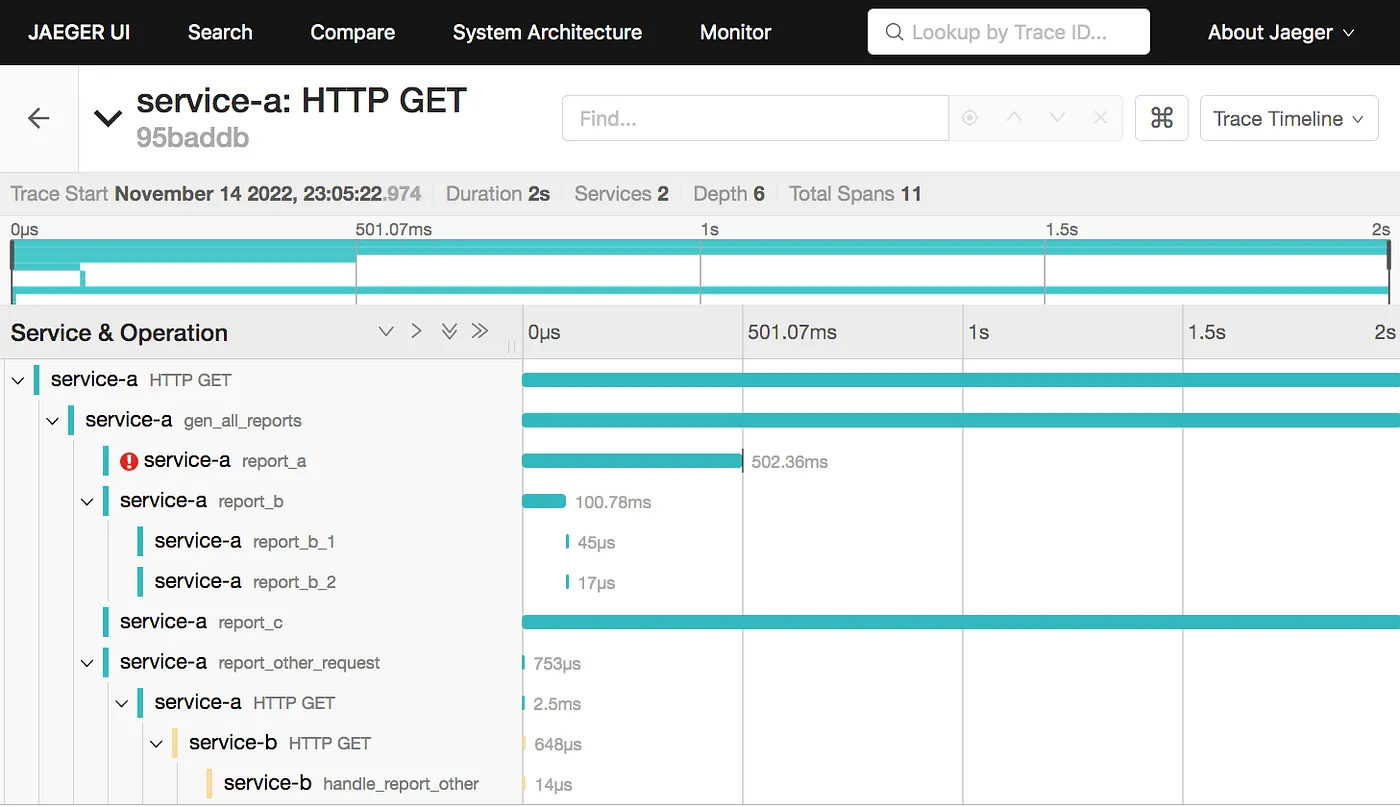Clear search with the X icon
Screen dimensions: 1400x807
coord(1100,118)
